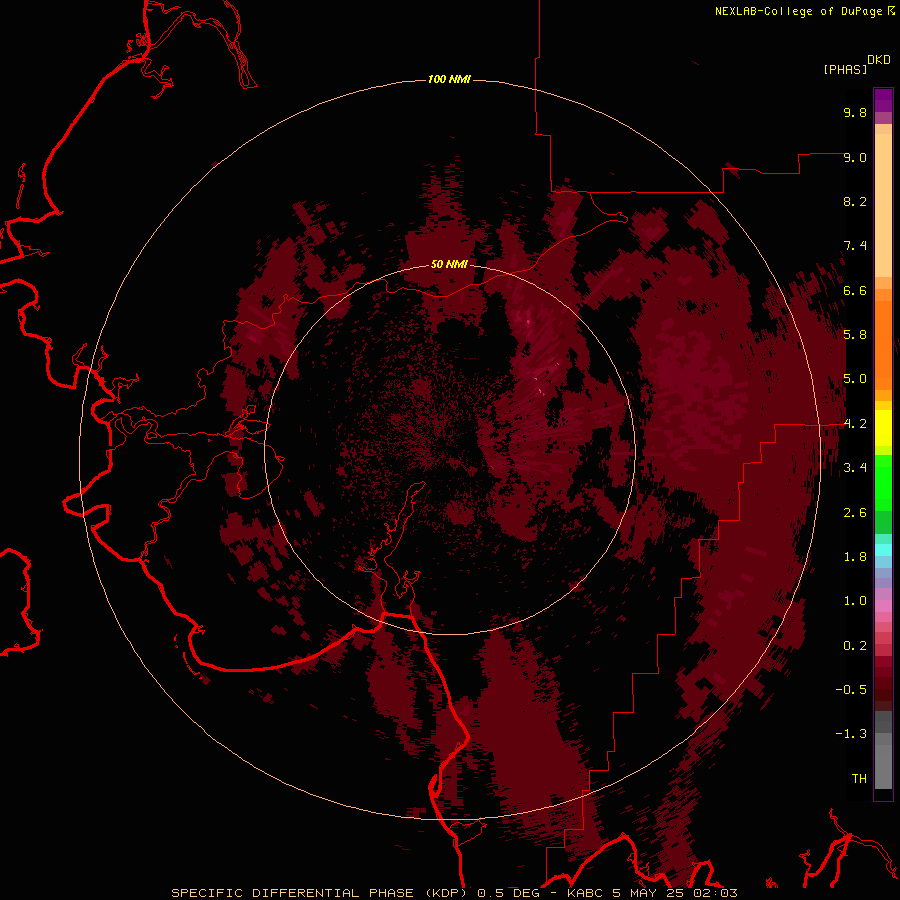Click the 5.0 scale value
The image size is (900, 900).
click(855, 379)
